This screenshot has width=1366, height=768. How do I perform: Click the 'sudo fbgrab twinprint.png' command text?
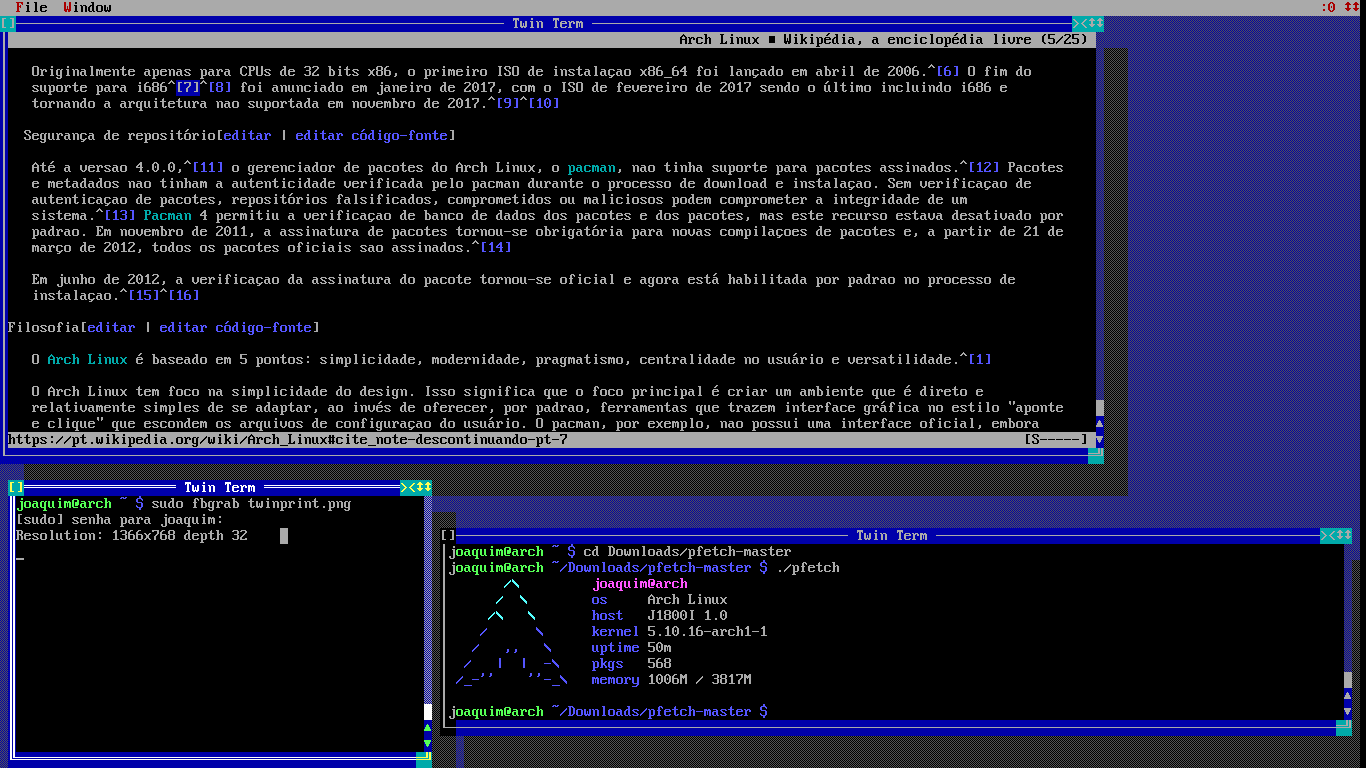tap(252, 503)
